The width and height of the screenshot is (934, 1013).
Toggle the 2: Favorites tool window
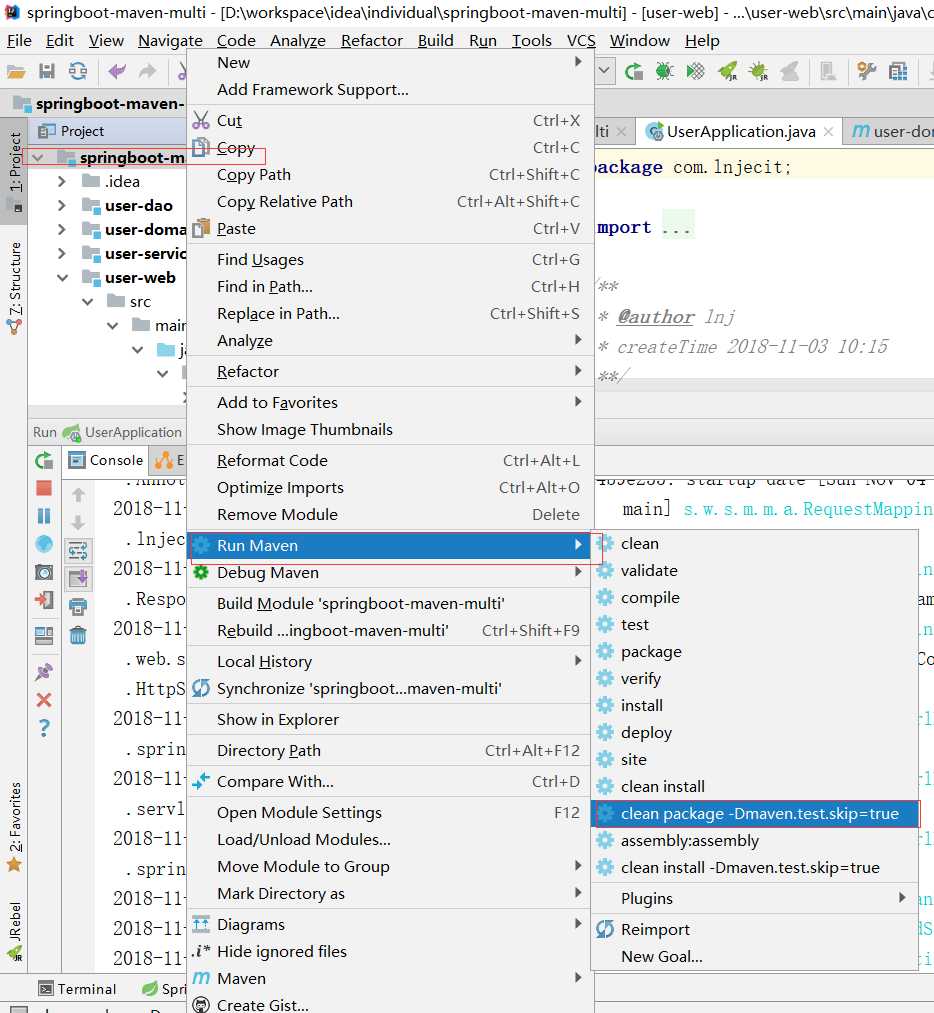[14, 827]
